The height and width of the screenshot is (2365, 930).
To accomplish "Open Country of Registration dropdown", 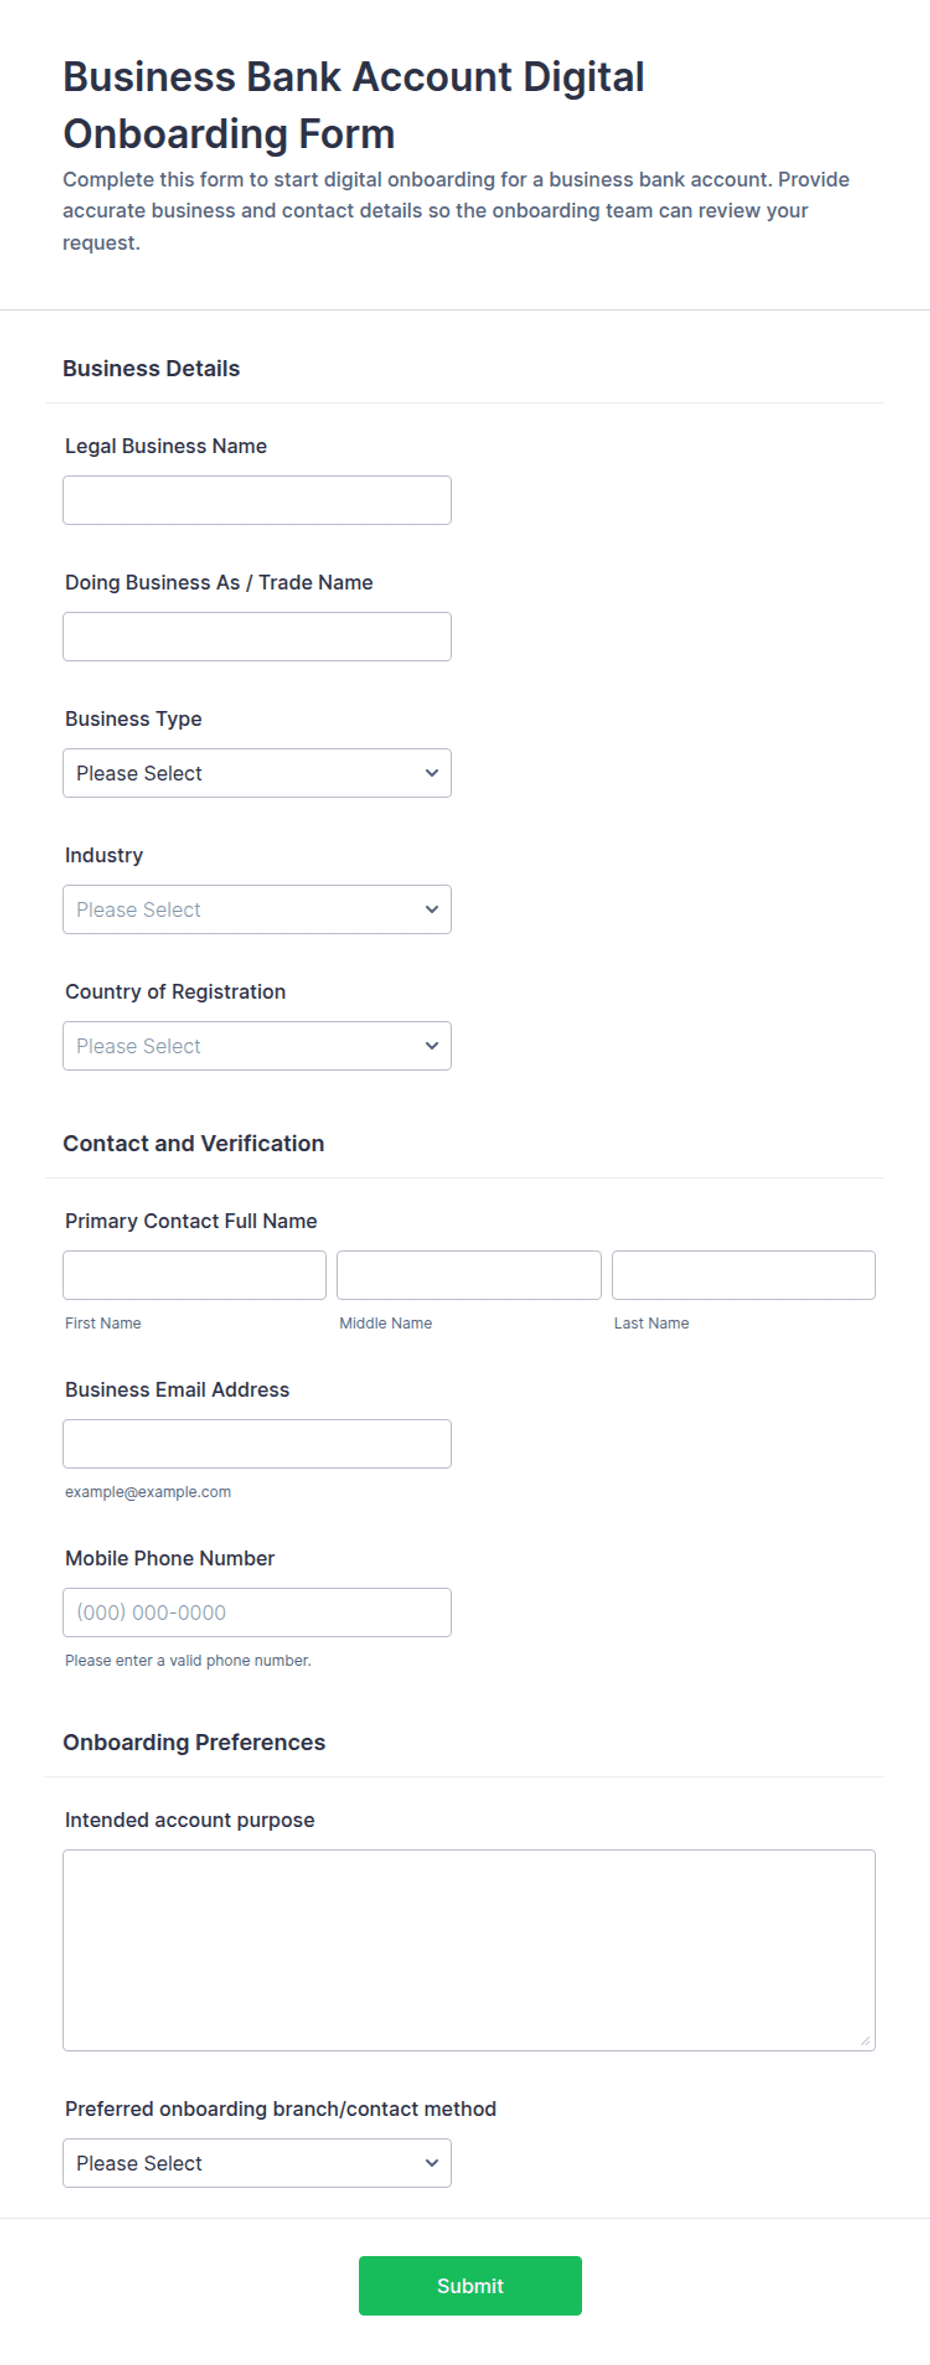I will point(257,1046).
